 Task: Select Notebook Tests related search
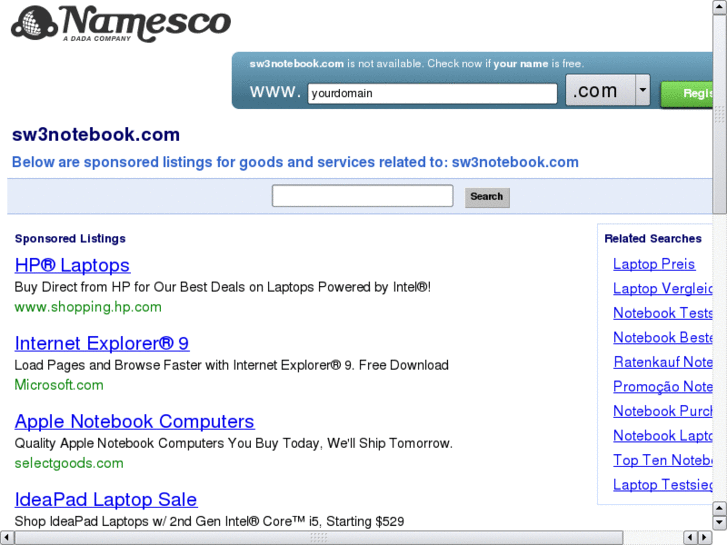pyautogui.click(x=663, y=313)
